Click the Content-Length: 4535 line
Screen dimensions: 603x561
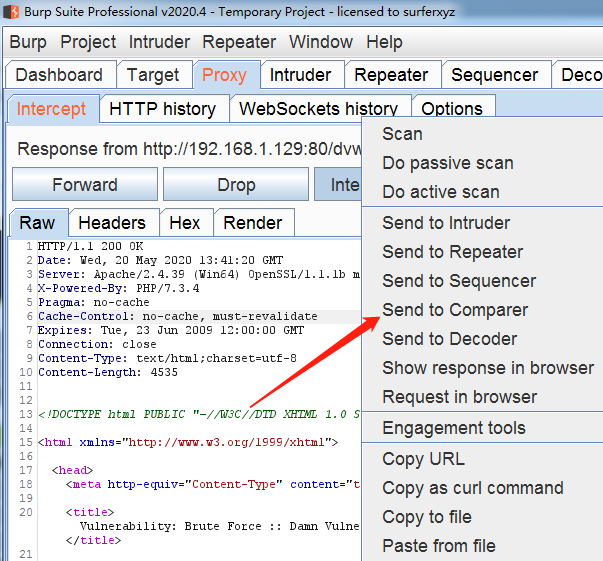[x=108, y=372]
